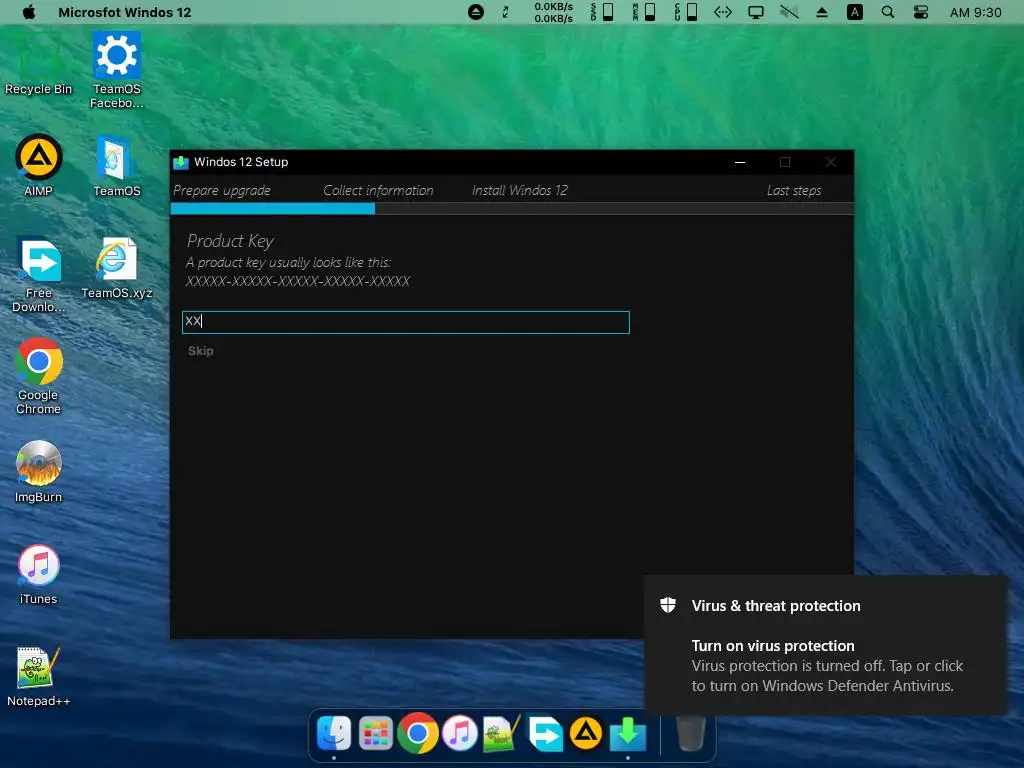Minimize the Windos 12 Setup window
Screen dimensions: 1024x768
click(x=739, y=162)
